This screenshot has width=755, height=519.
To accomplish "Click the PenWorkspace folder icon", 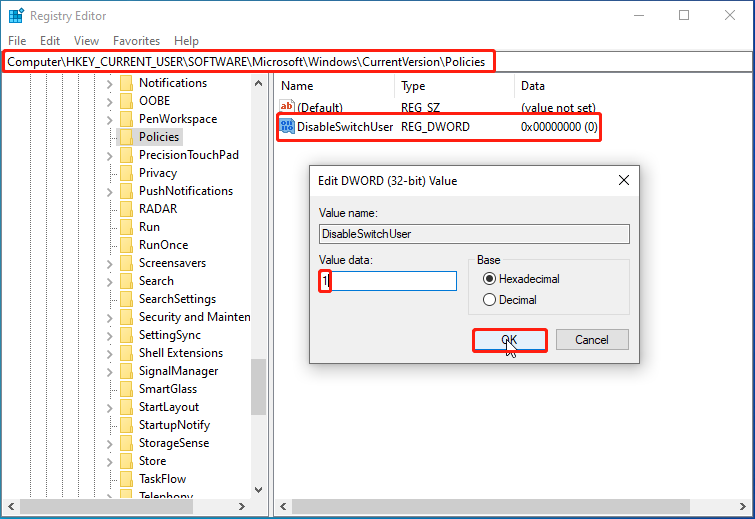I will coord(127,119).
